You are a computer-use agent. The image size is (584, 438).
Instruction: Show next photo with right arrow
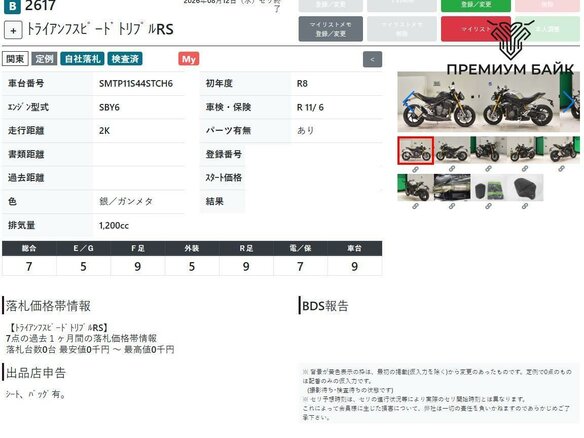point(568,101)
